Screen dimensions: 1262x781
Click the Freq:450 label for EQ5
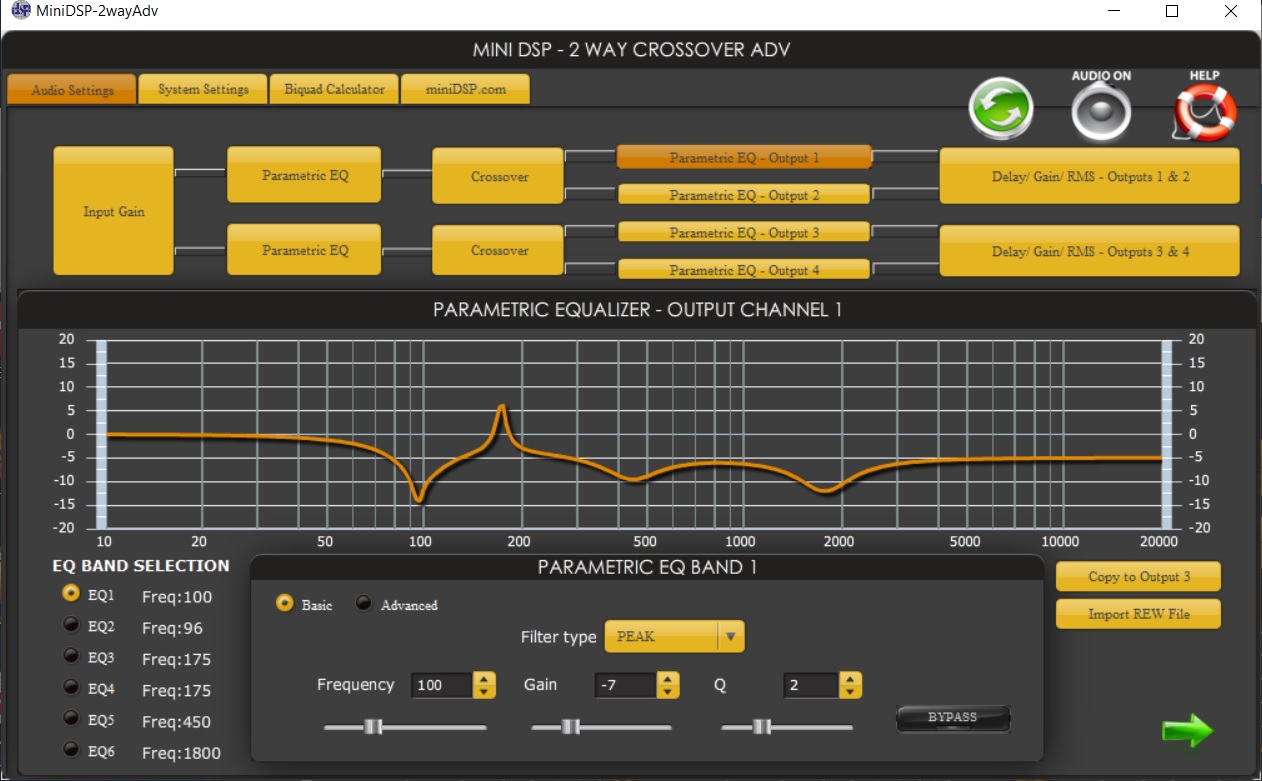[x=177, y=721]
